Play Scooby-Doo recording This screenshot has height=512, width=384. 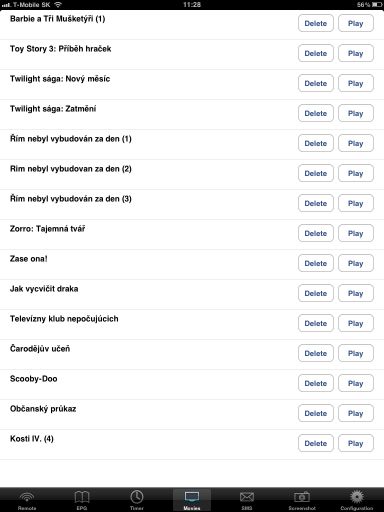[356, 383]
